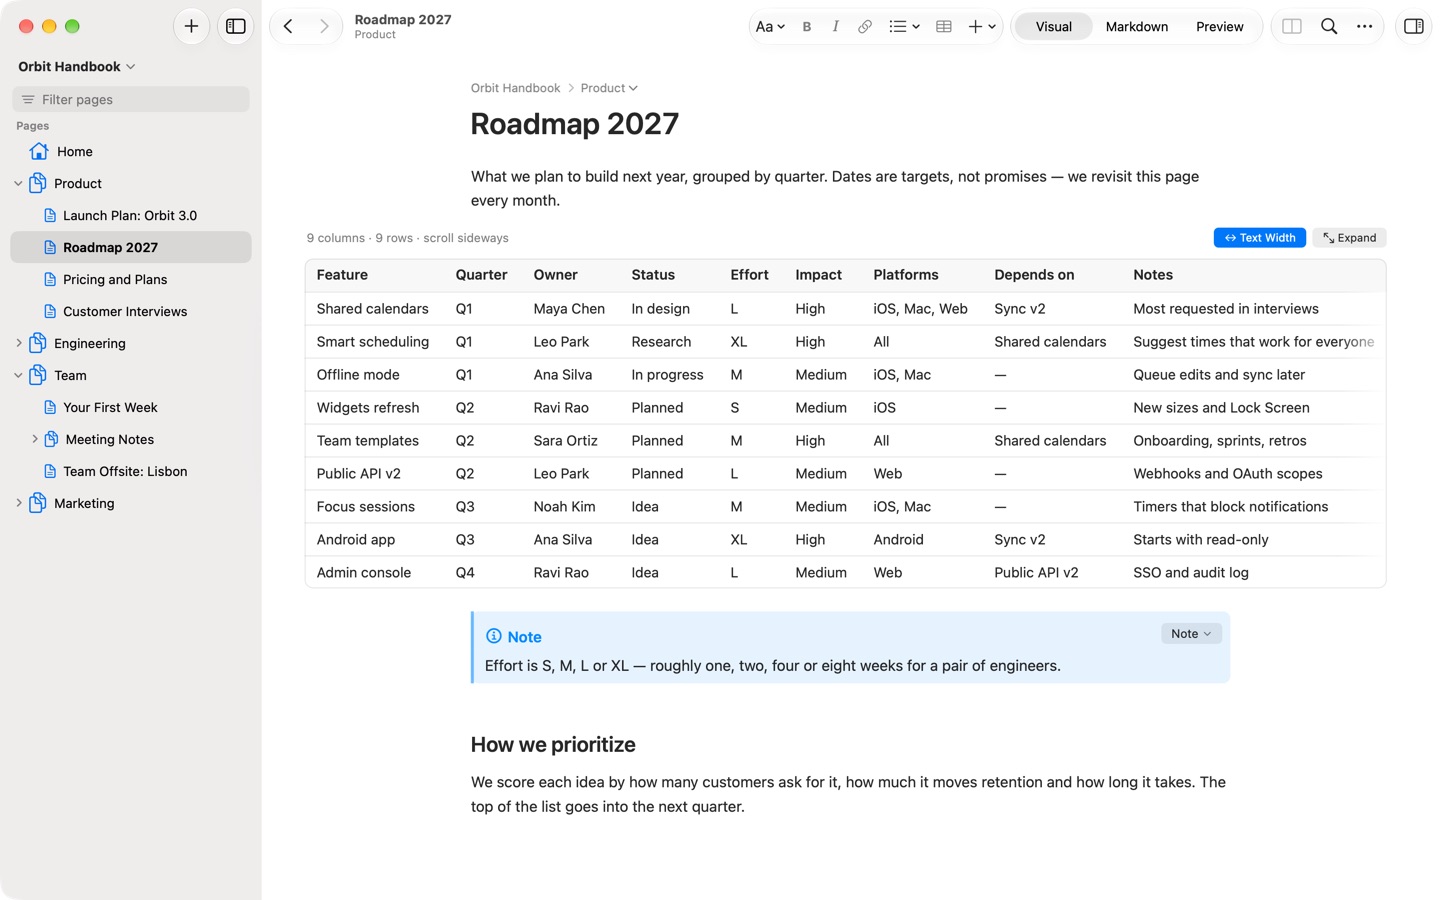Click Orbit Handbook in the breadcrumb
The height and width of the screenshot is (900, 1440).
515,88
